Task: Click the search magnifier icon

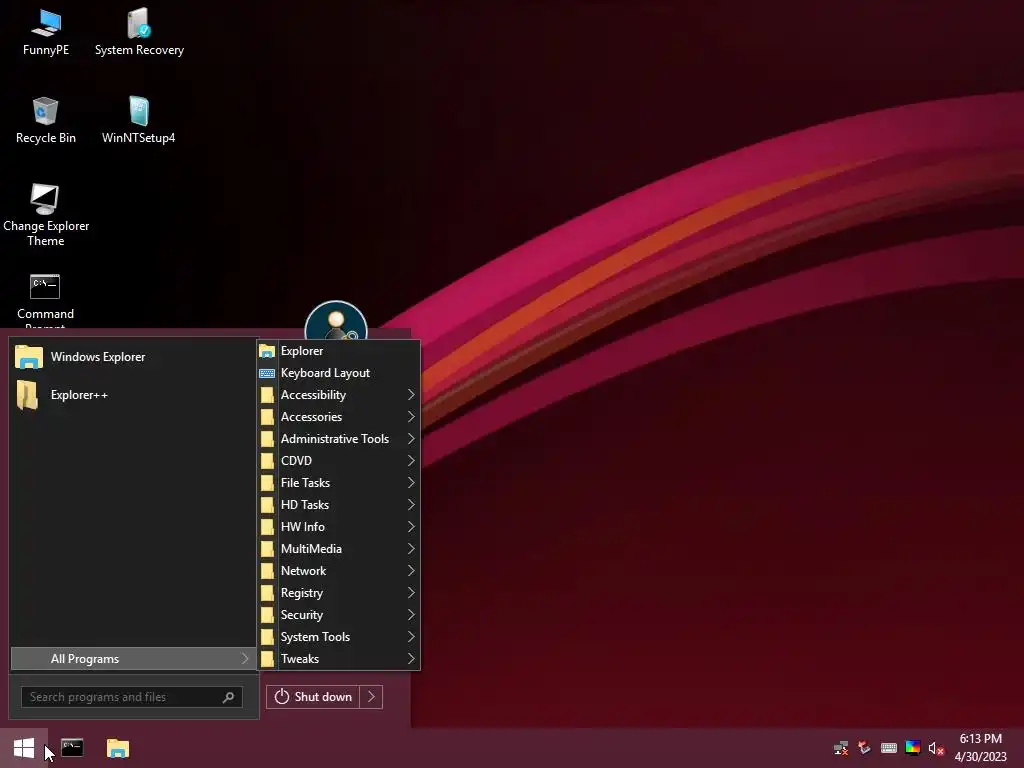Action: click(x=228, y=697)
